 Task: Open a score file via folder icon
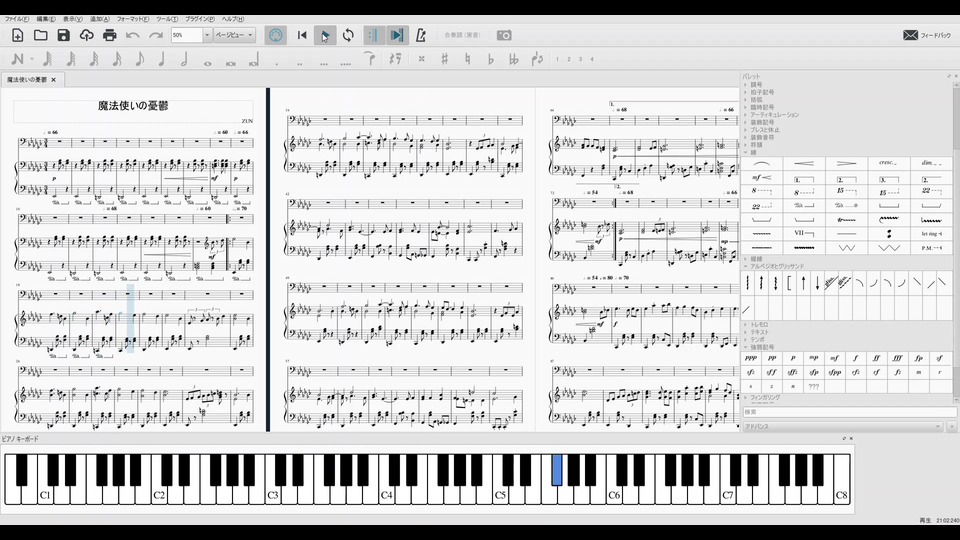(x=40, y=36)
